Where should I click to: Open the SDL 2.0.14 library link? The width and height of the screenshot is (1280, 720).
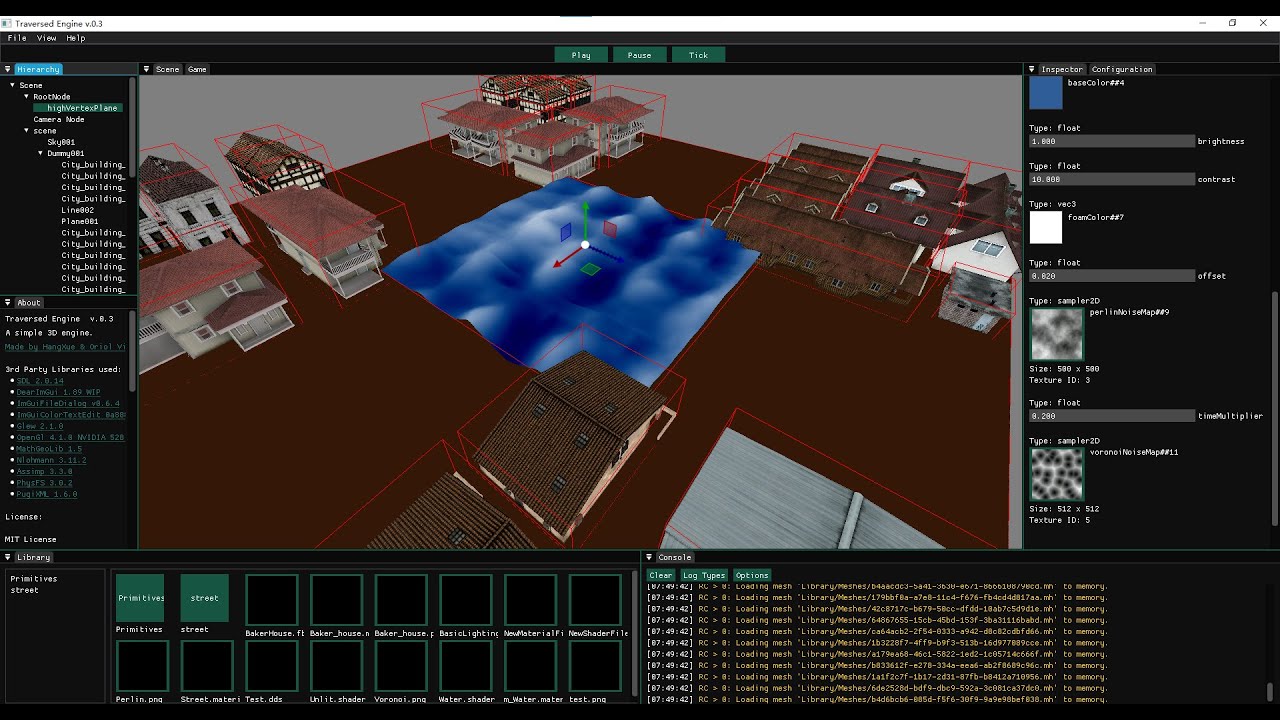point(40,381)
